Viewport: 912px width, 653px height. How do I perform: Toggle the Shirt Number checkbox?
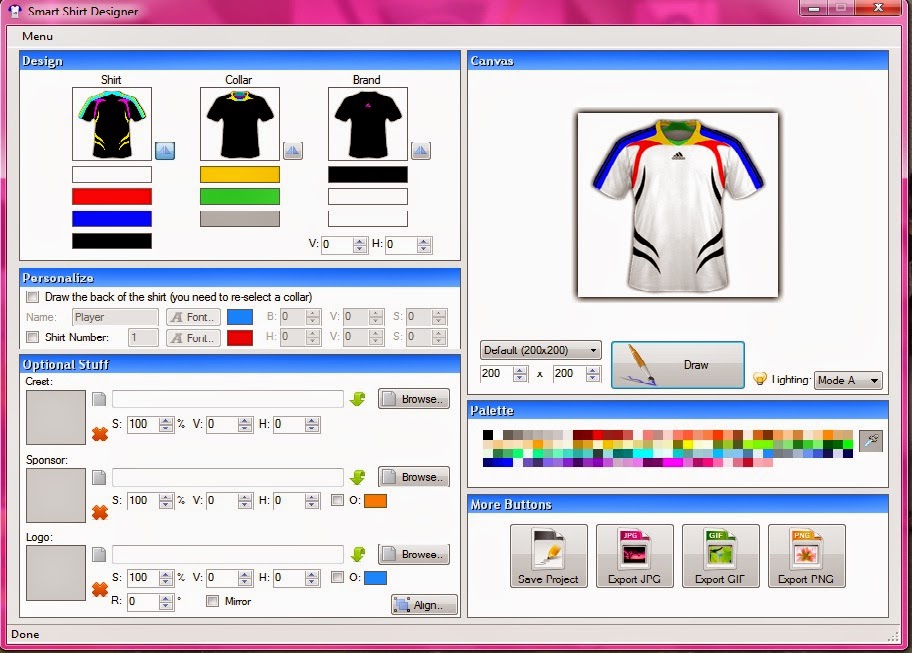(x=33, y=337)
